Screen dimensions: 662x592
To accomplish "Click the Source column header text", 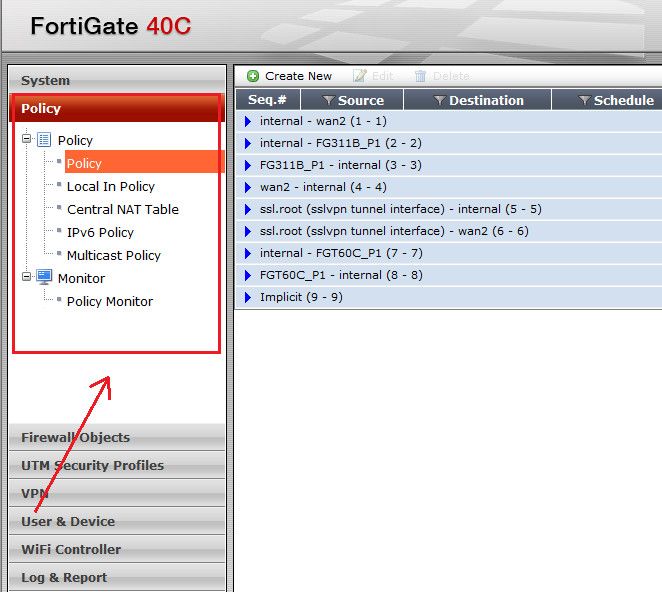I will [x=361, y=100].
